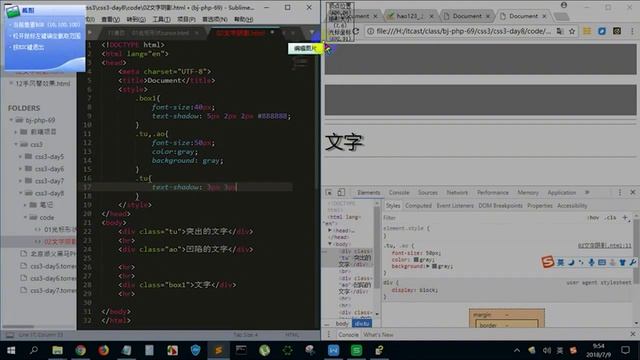This screenshot has width=640, height=360.
Task: Open taskbar search magnifier
Action: coord(34,350)
